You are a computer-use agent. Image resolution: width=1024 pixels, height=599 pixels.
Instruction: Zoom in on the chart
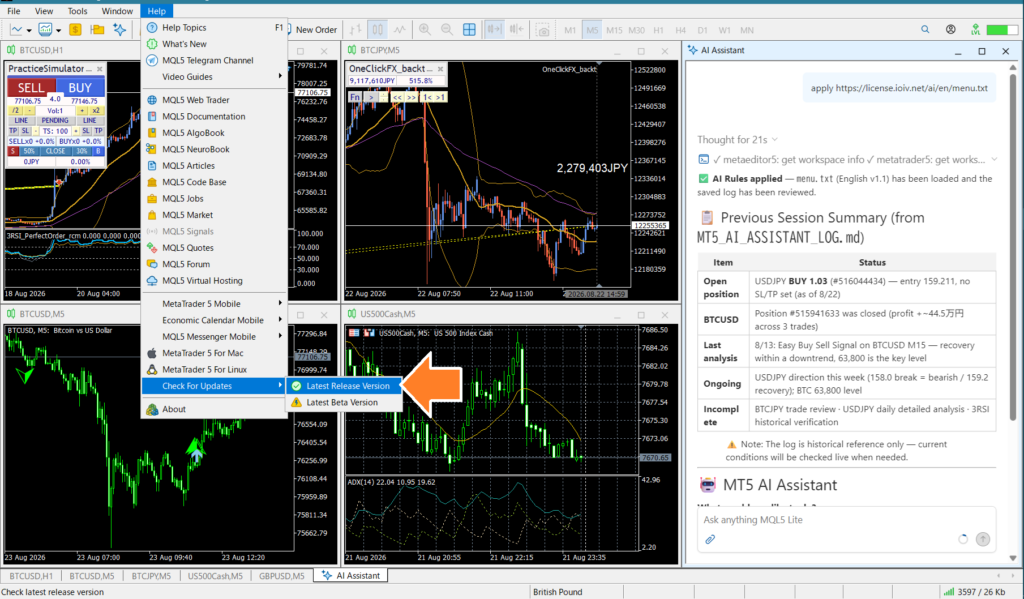tap(425, 29)
